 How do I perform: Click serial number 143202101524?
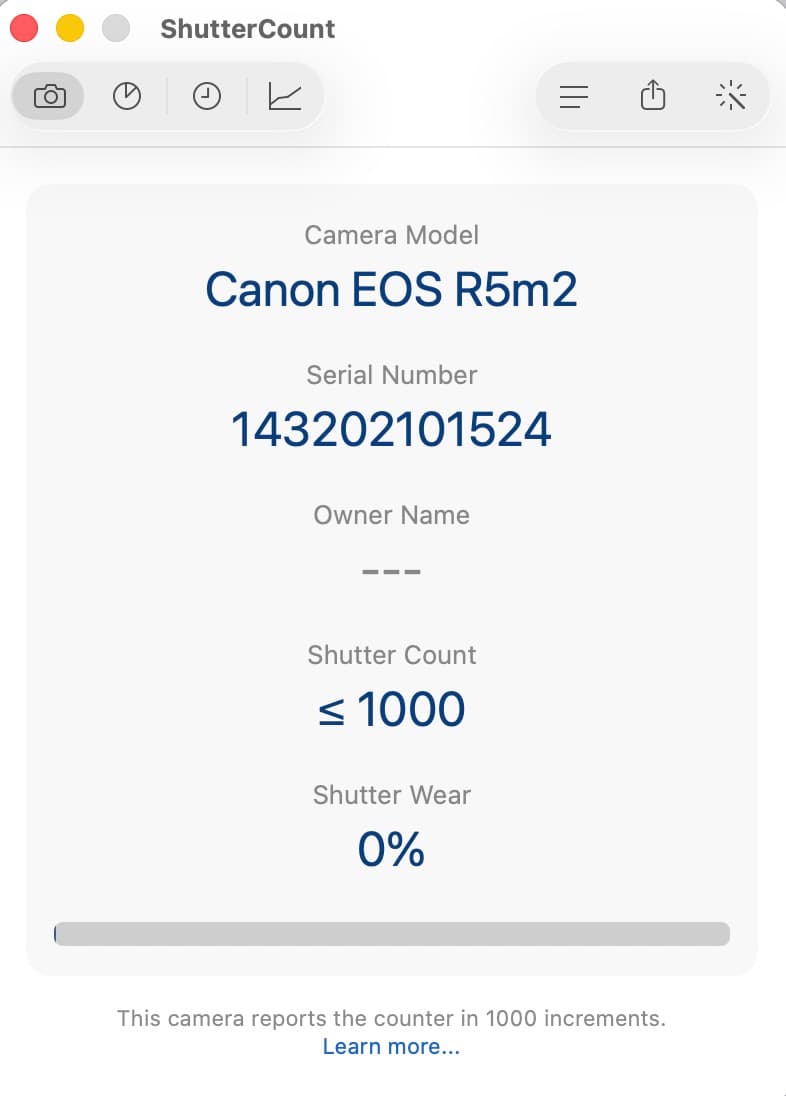391,430
